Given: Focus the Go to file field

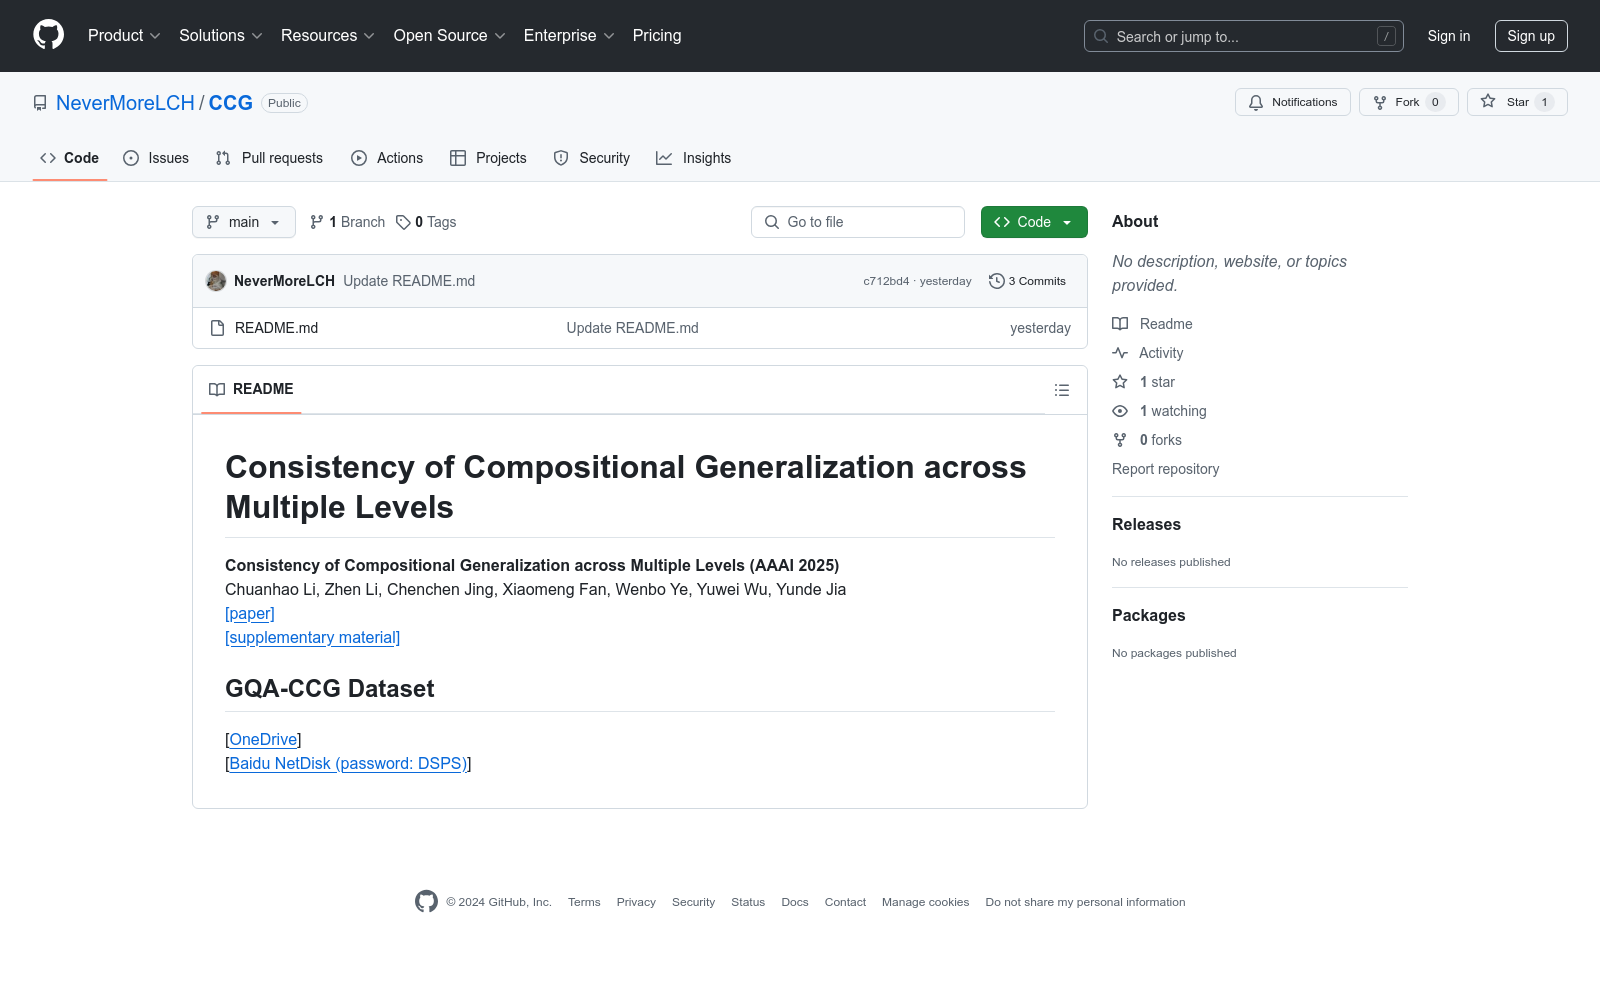Looking at the screenshot, I should tap(858, 222).
